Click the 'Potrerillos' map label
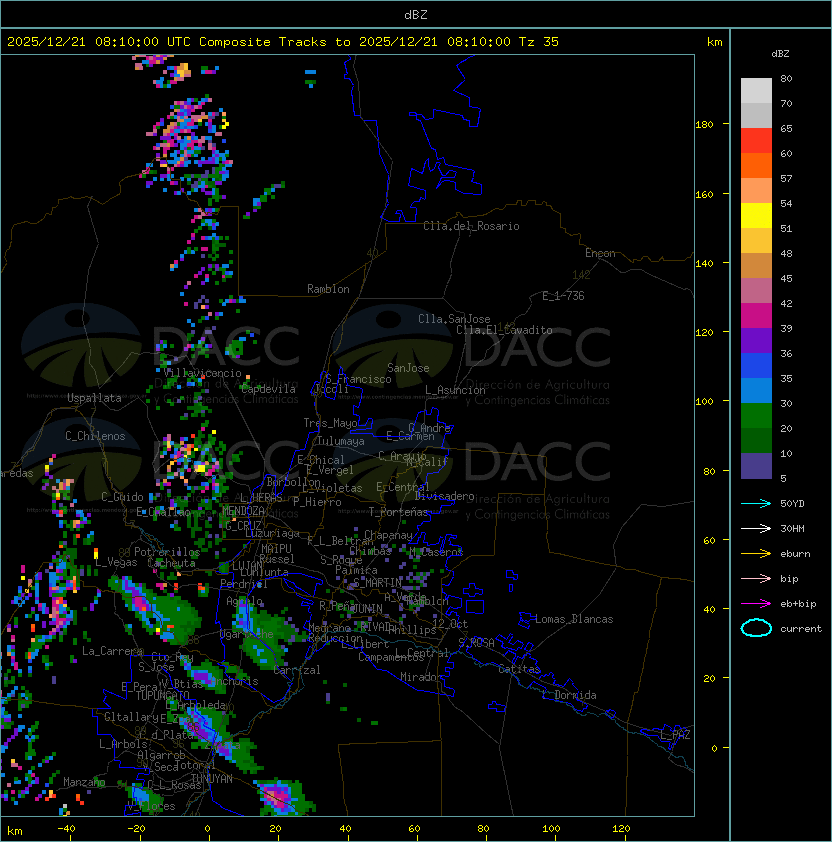Viewport: 832px width, 842px height. (x=167, y=552)
